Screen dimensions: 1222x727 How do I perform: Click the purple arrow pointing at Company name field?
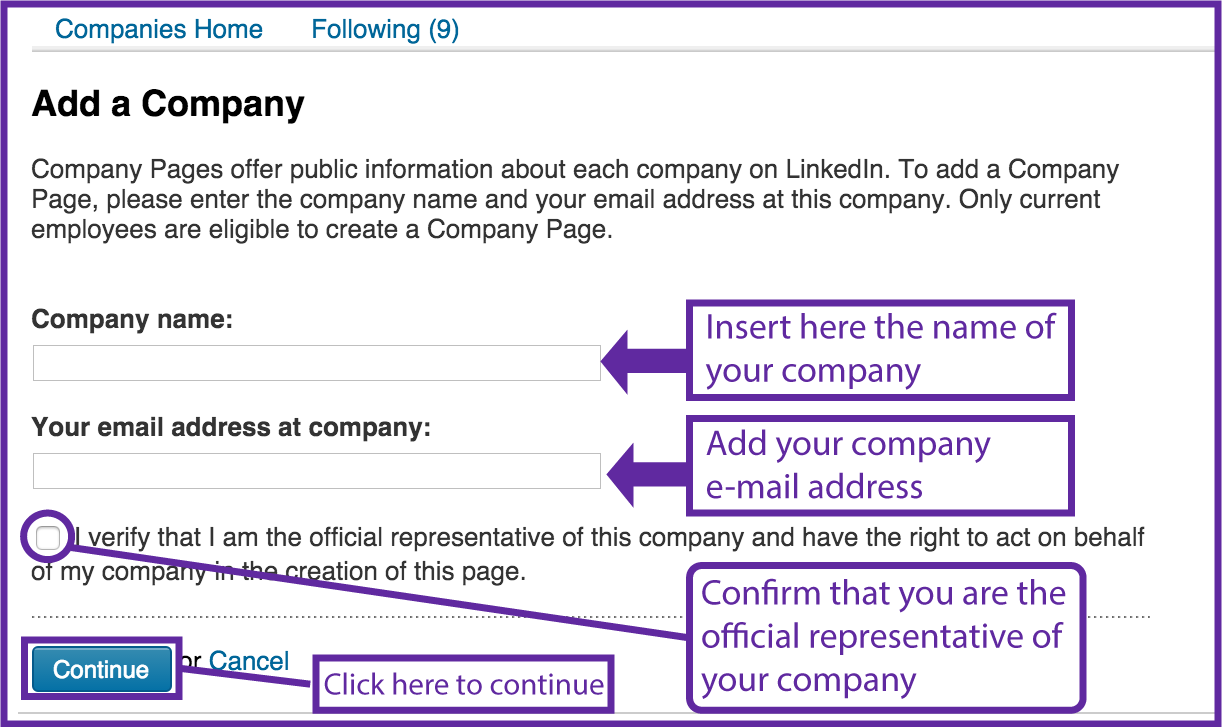[x=644, y=362]
